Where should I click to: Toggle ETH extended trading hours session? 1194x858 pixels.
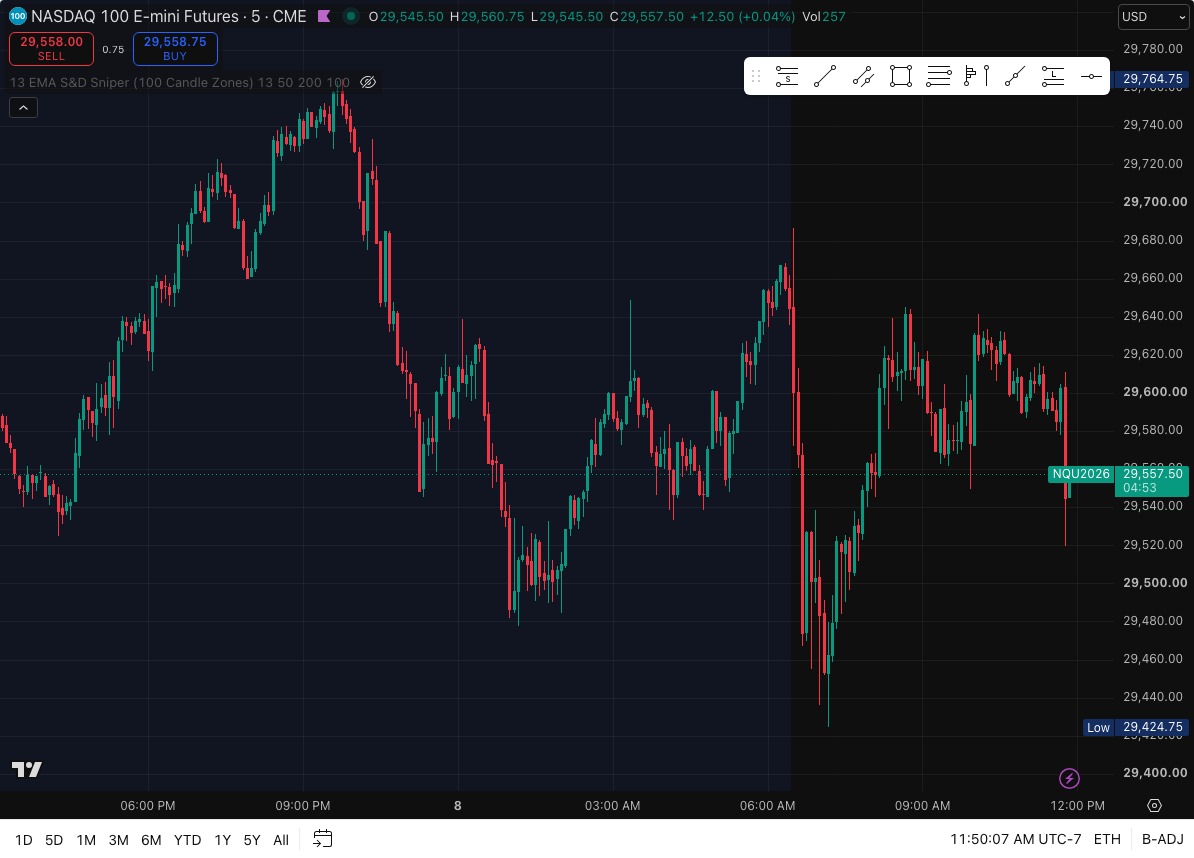point(1107,839)
